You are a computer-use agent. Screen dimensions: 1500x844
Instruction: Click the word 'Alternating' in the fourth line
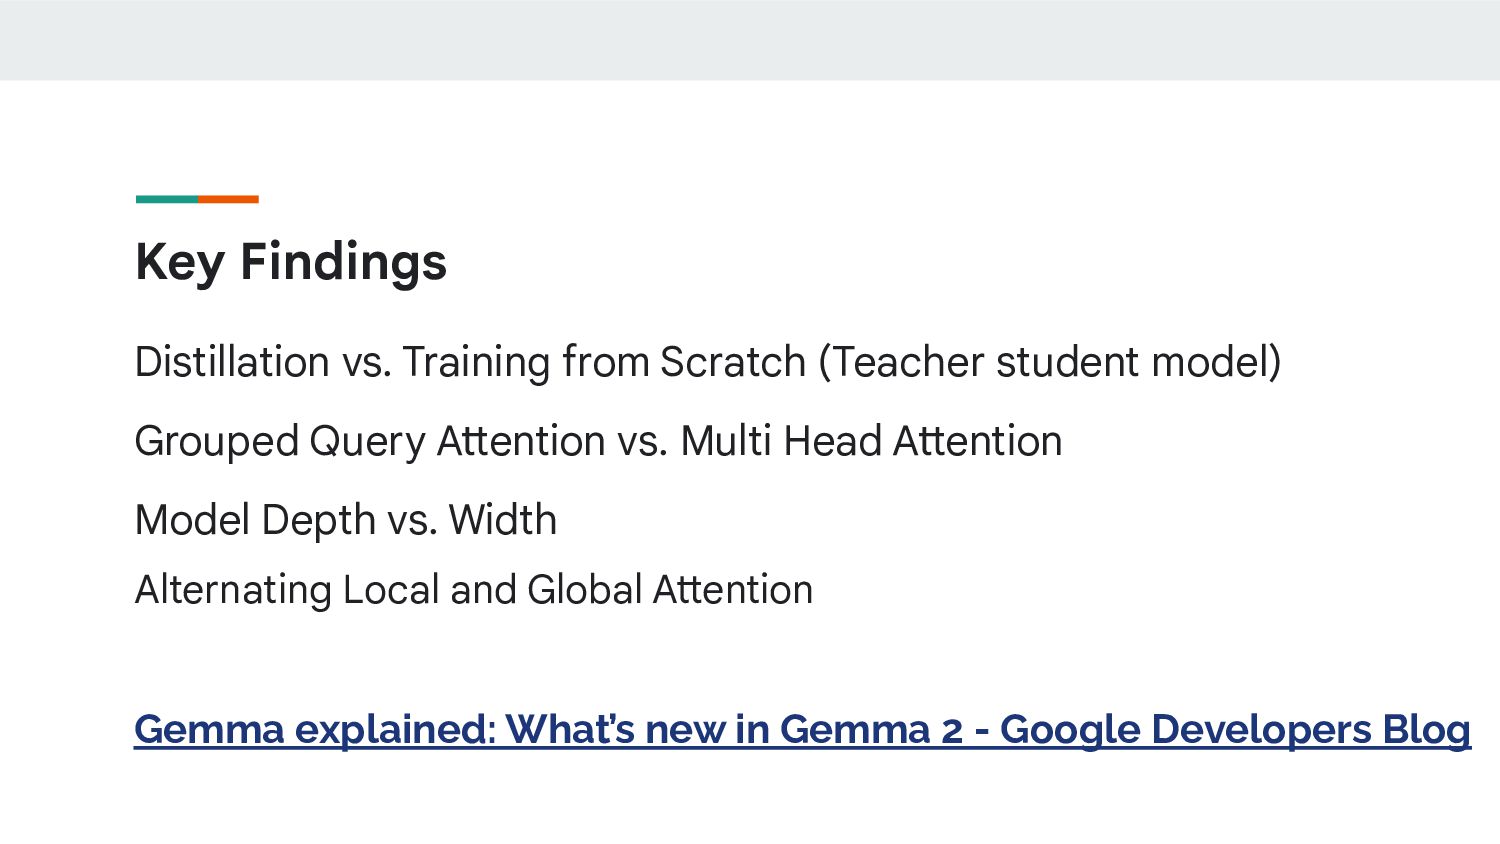click(233, 590)
